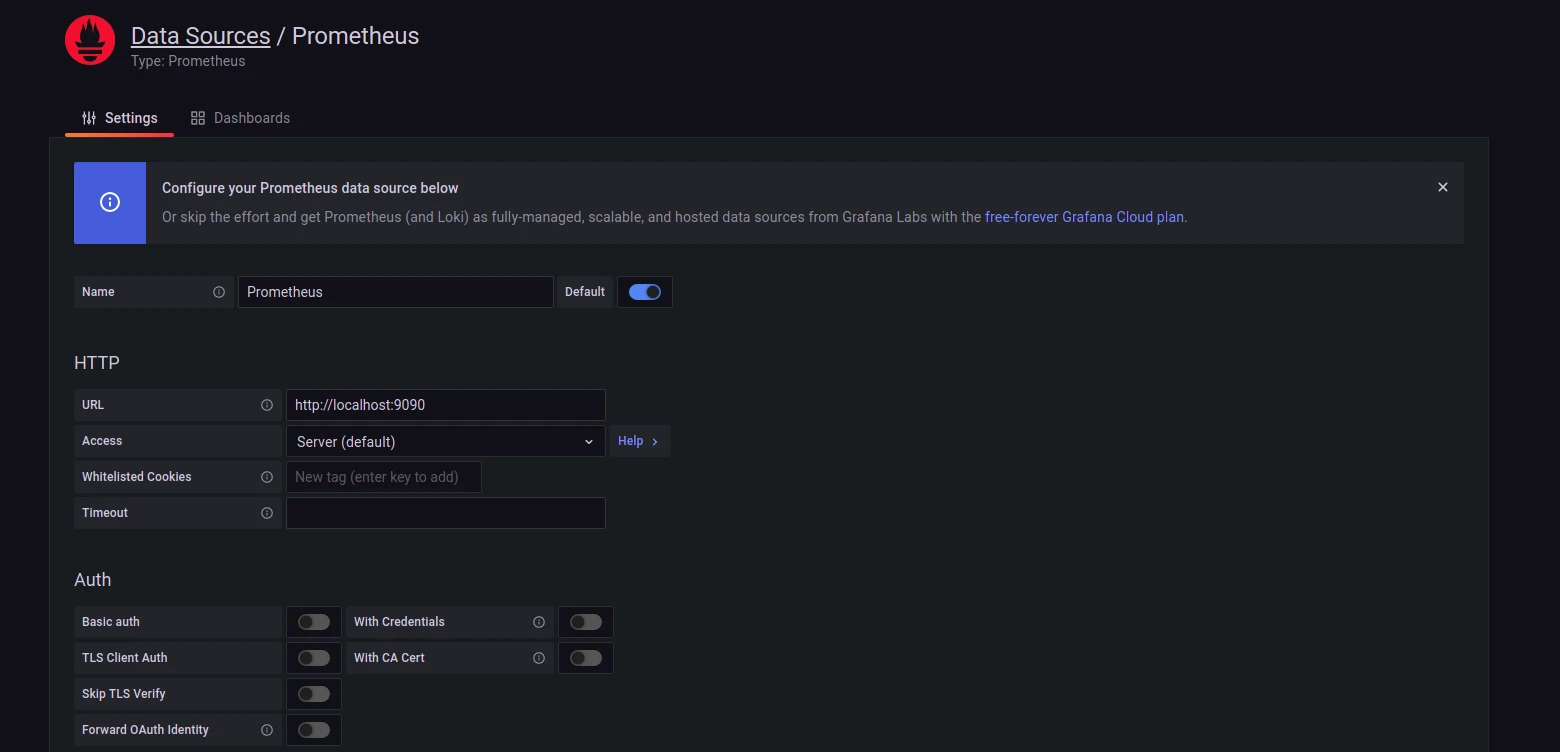Open the Access mode dropdown
The width and height of the screenshot is (1560, 752).
click(445, 440)
